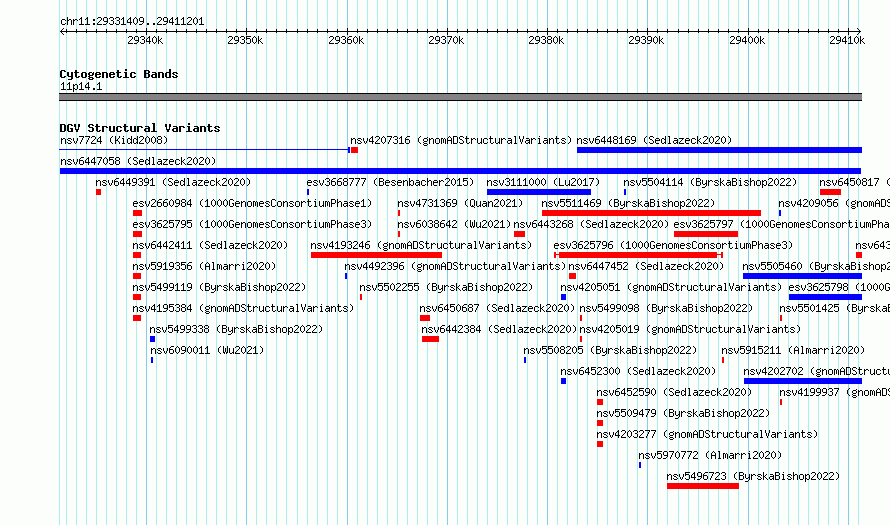Image resolution: width=890 pixels, height=525 pixels.
Task: Open nsv6038642 (Wu2021) label
Action: [x=454, y=224]
